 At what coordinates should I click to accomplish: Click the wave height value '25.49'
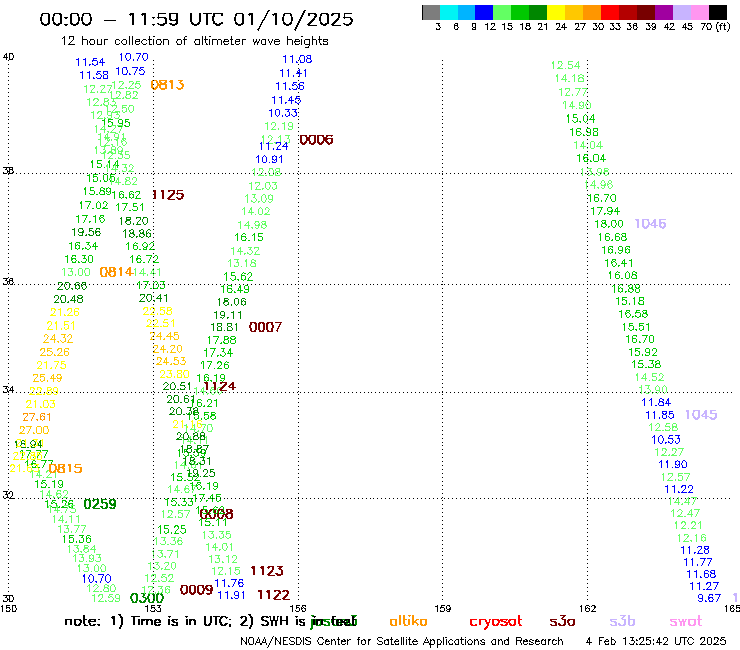[47, 378]
